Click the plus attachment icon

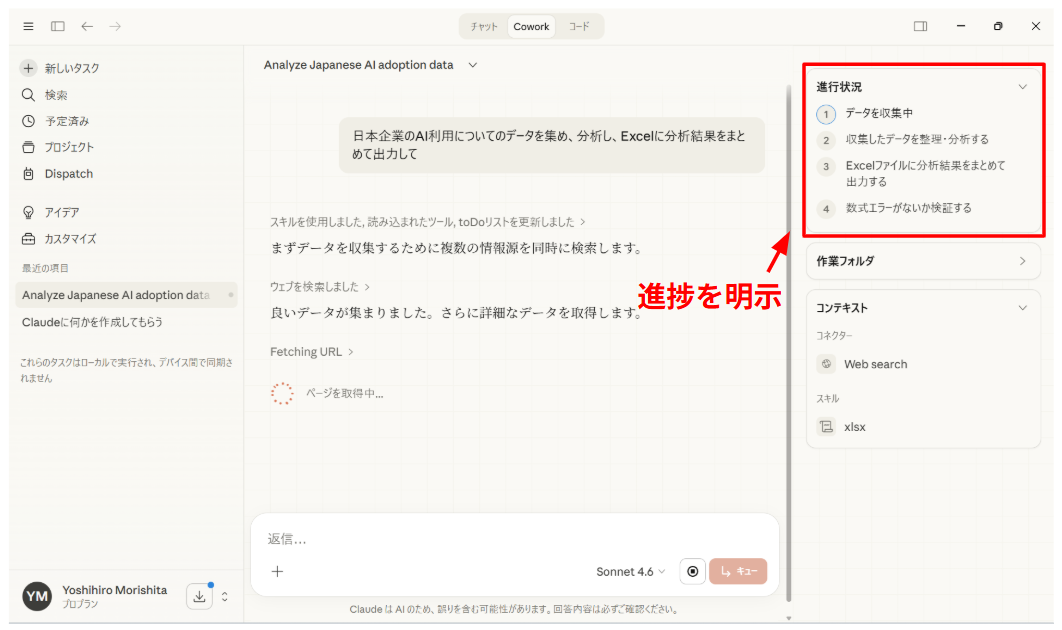click(x=278, y=571)
